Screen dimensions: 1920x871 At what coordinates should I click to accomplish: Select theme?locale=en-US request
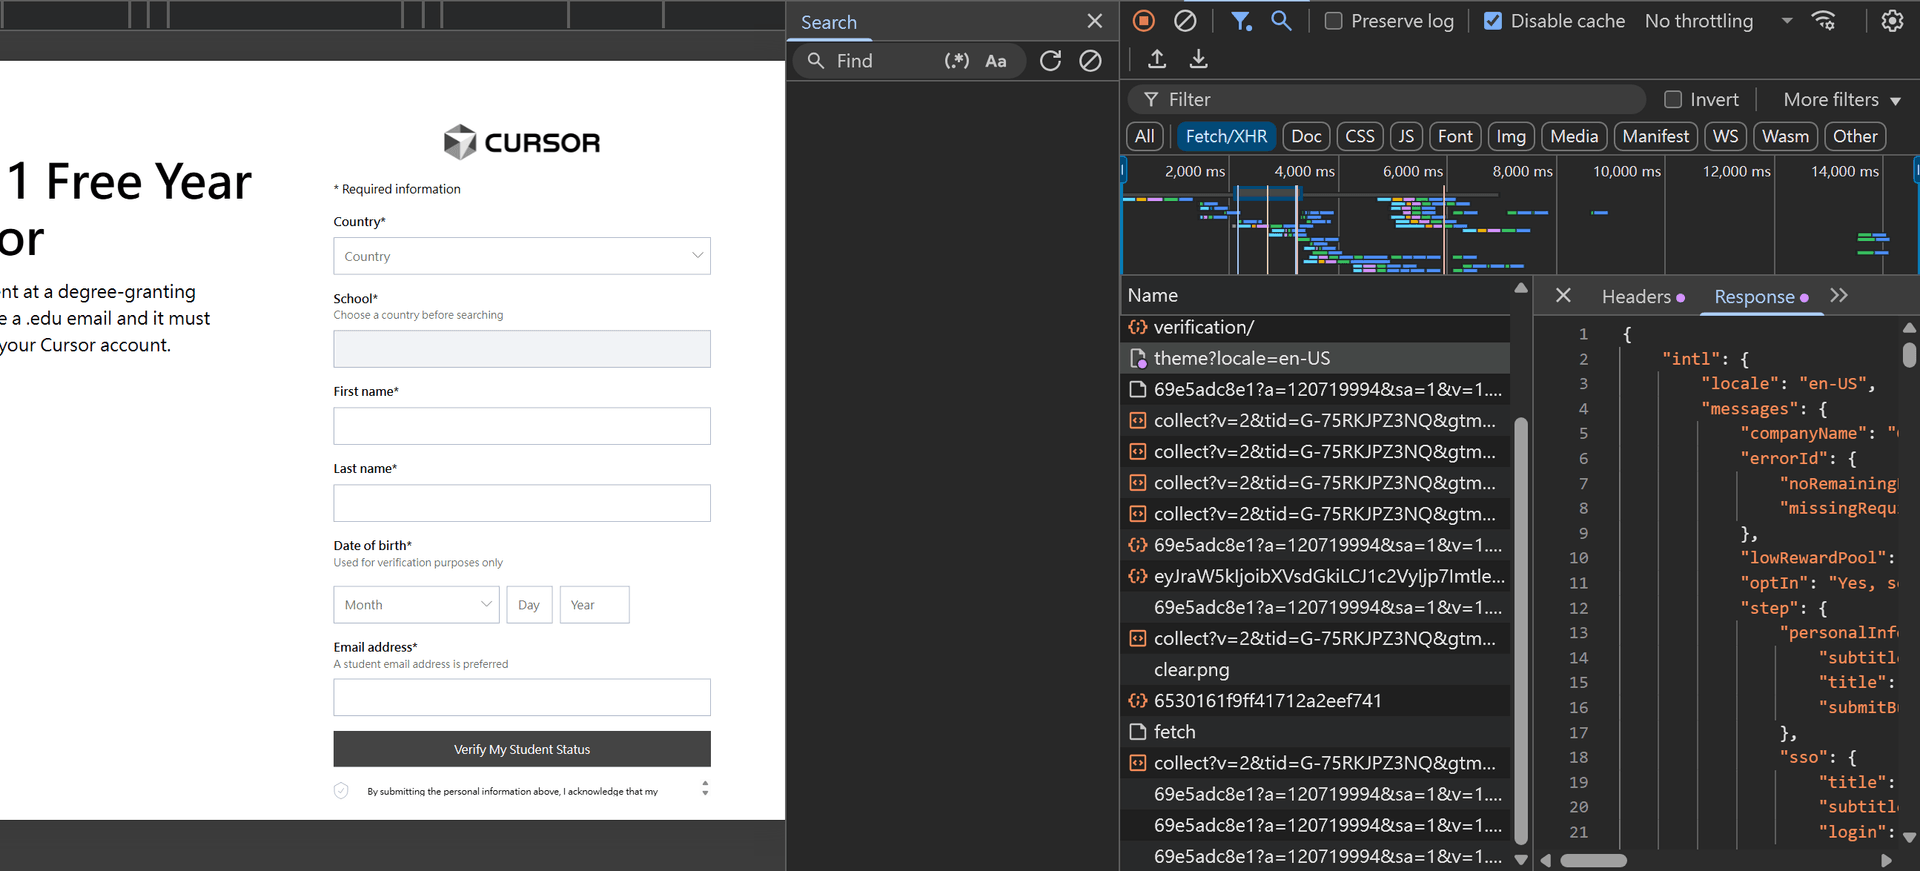tap(1315, 358)
